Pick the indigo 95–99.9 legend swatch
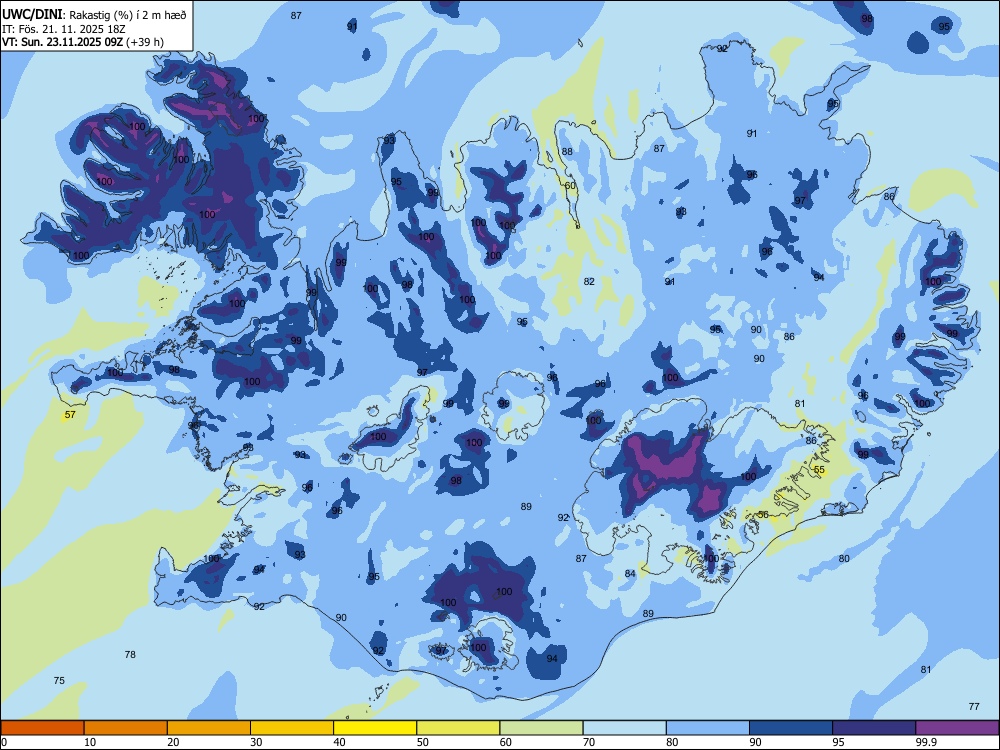 pyautogui.click(x=874, y=728)
